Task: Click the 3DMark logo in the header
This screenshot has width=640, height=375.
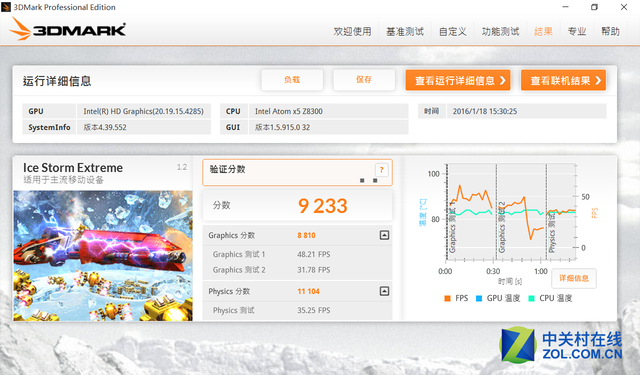Action: pos(67,29)
